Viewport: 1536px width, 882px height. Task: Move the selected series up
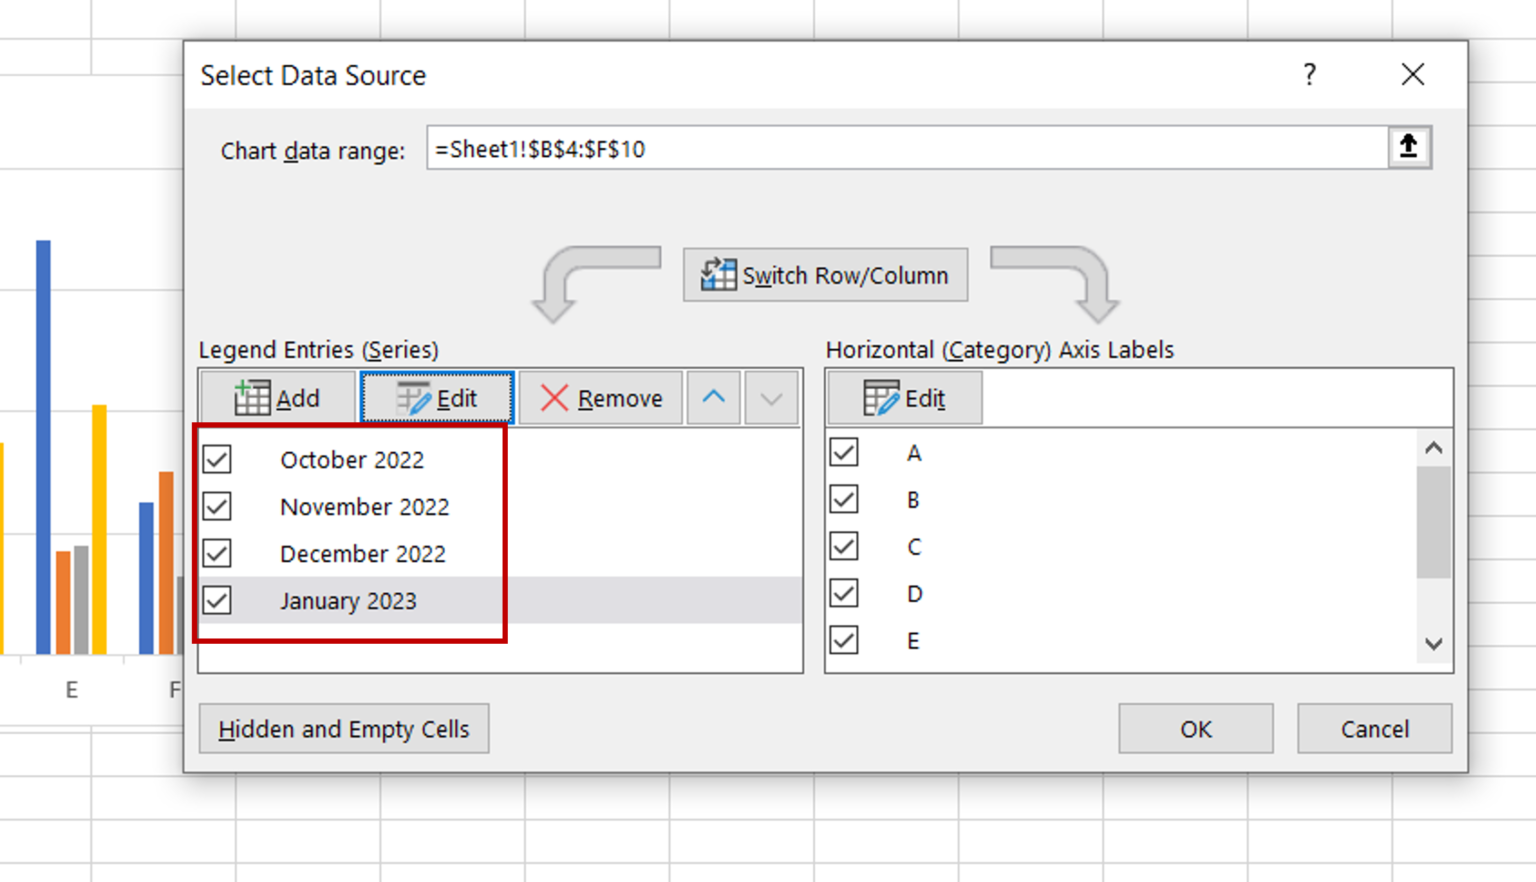[713, 397]
